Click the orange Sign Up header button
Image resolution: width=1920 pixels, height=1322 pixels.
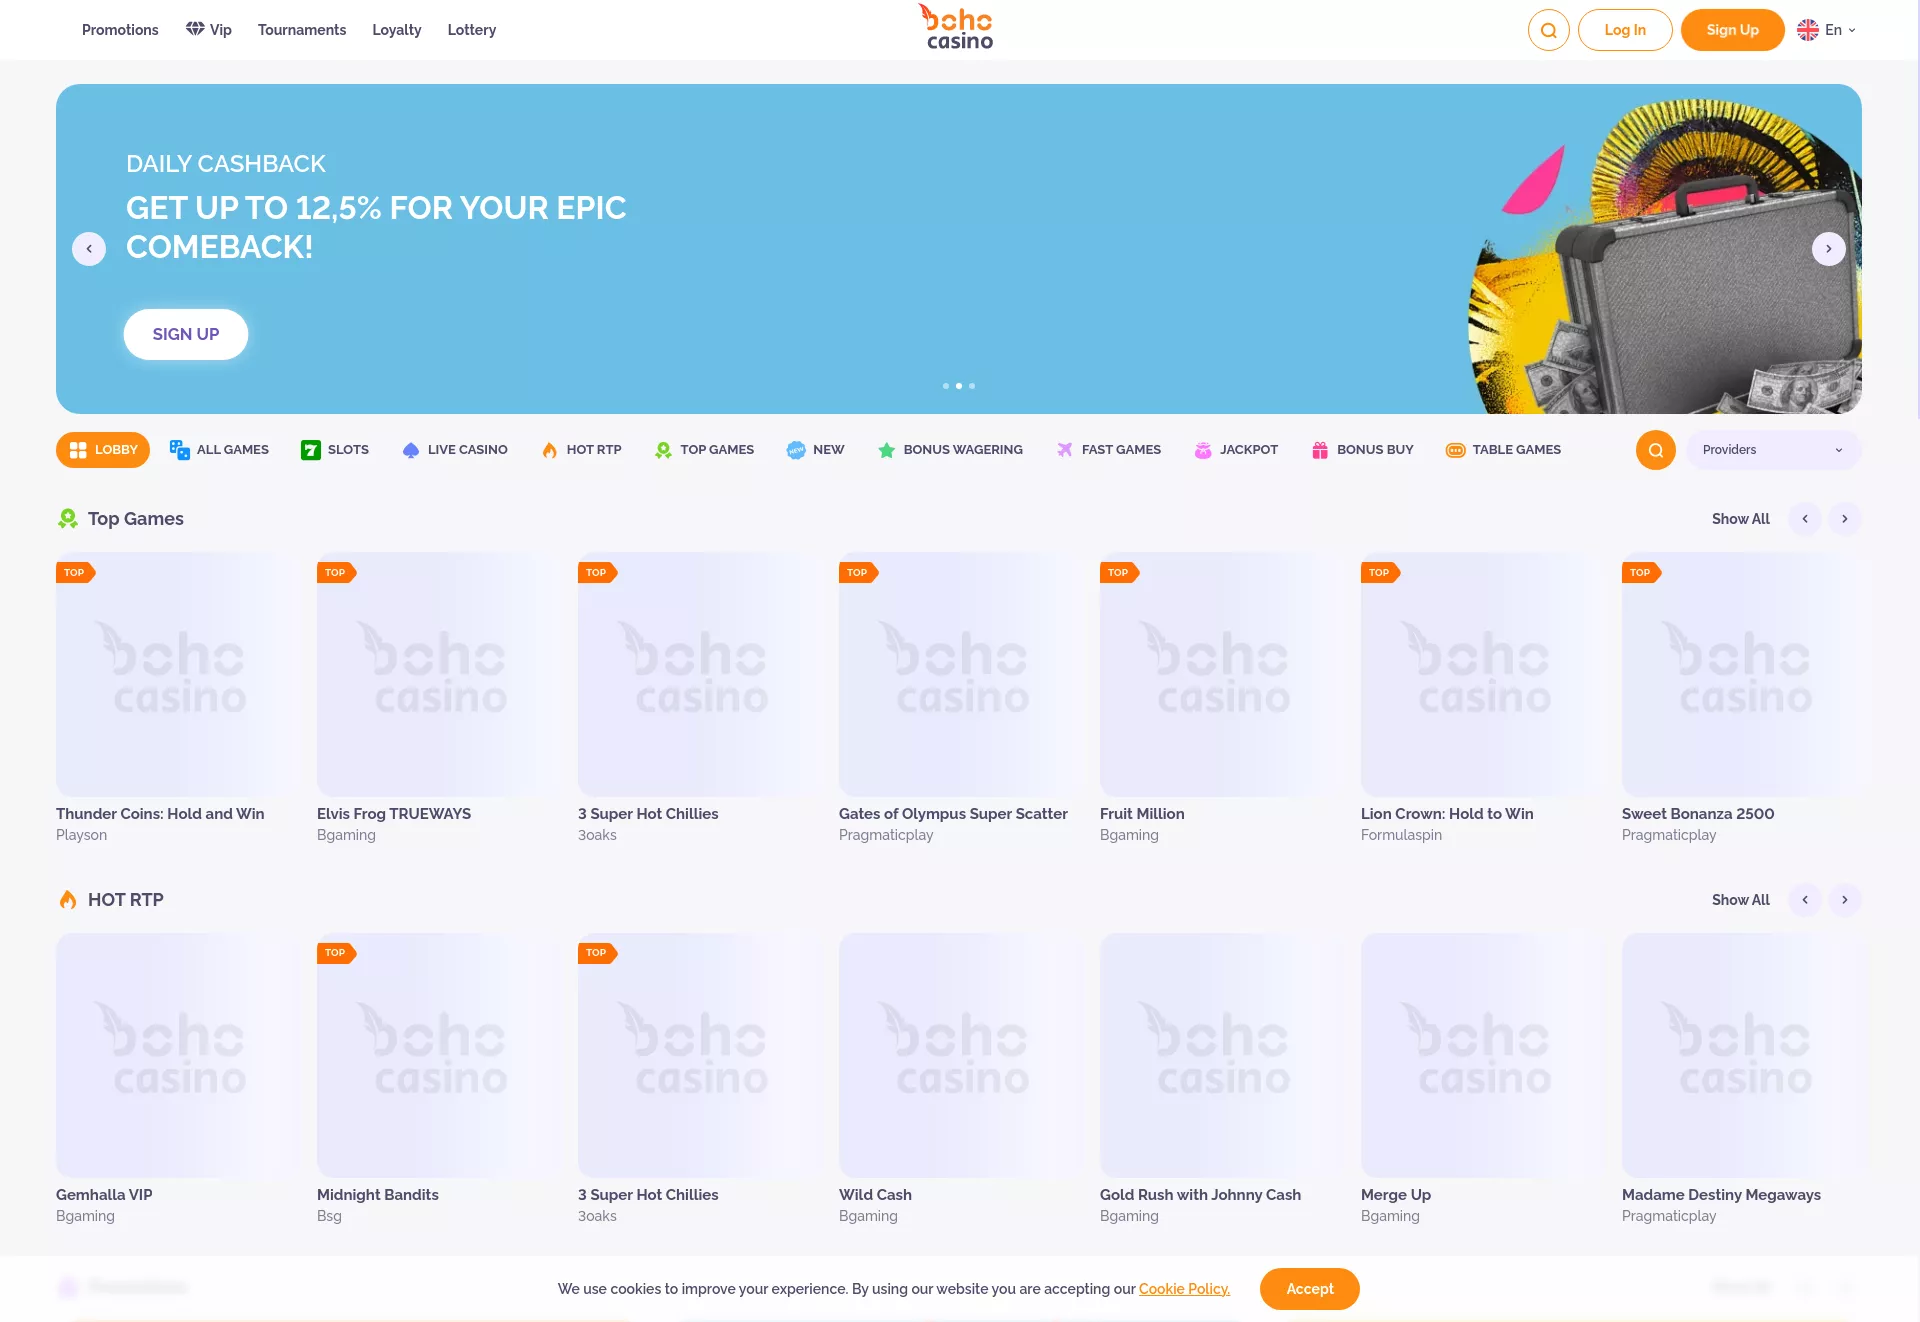1732,30
